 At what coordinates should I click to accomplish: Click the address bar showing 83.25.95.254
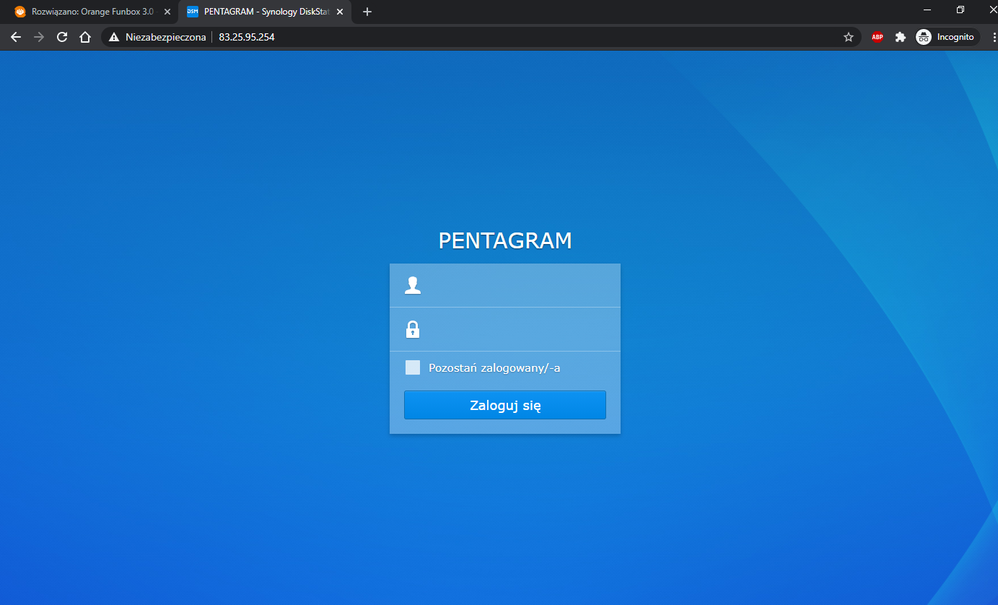(500, 37)
